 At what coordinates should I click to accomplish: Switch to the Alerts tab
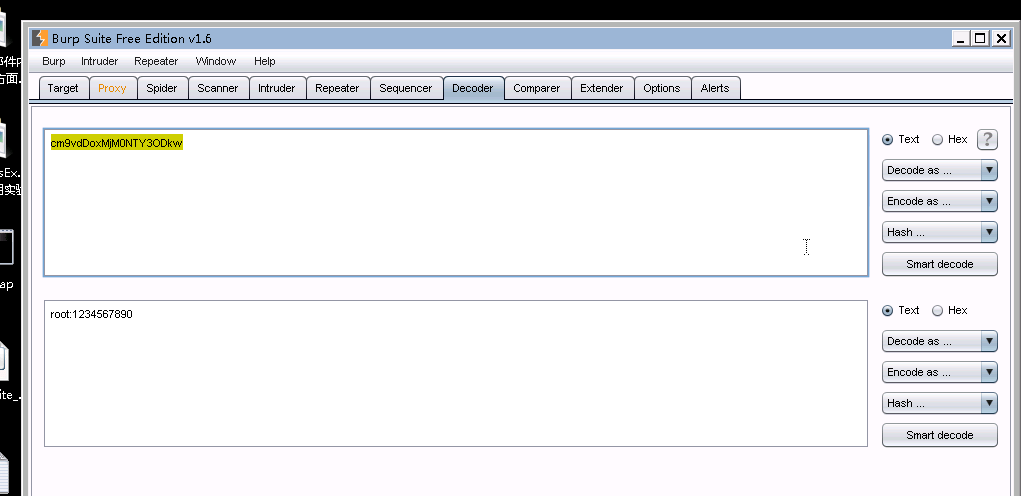pos(715,88)
